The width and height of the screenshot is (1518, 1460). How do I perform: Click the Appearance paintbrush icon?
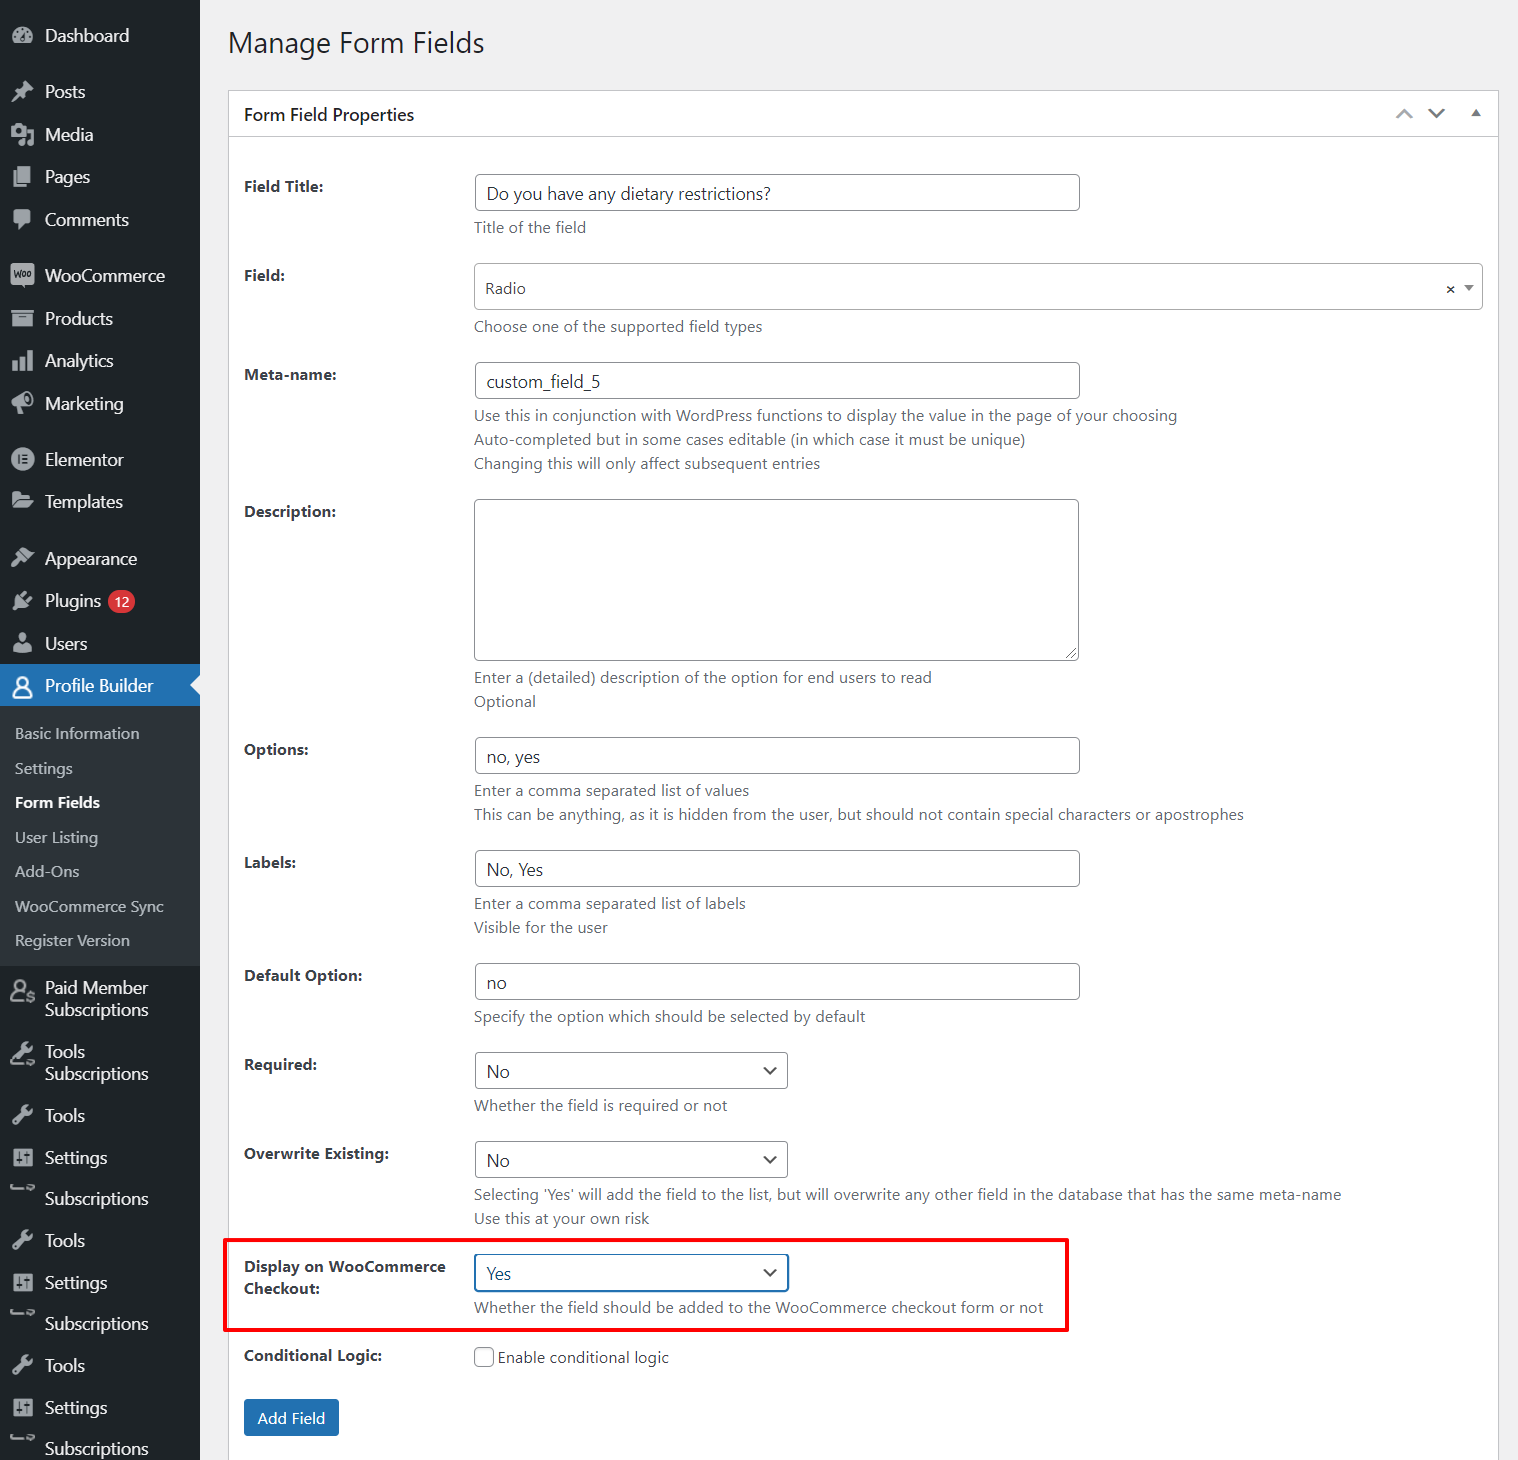click(x=22, y=559)
